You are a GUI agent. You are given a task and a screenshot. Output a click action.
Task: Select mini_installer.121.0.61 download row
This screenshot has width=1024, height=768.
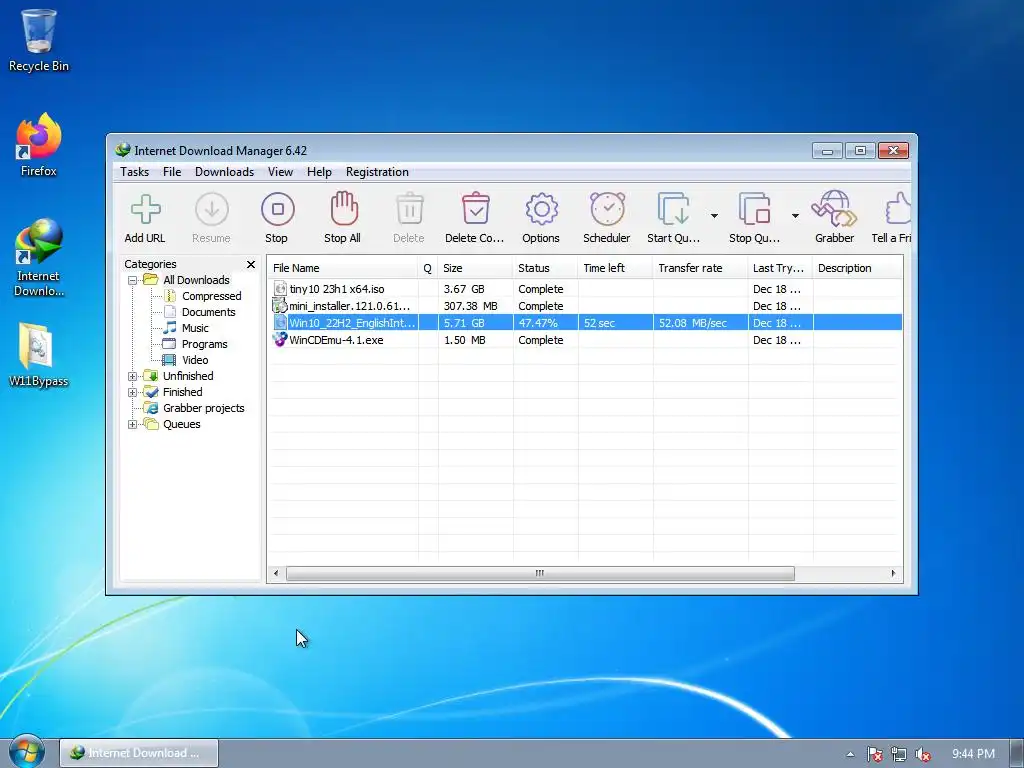tap(585, 306)
